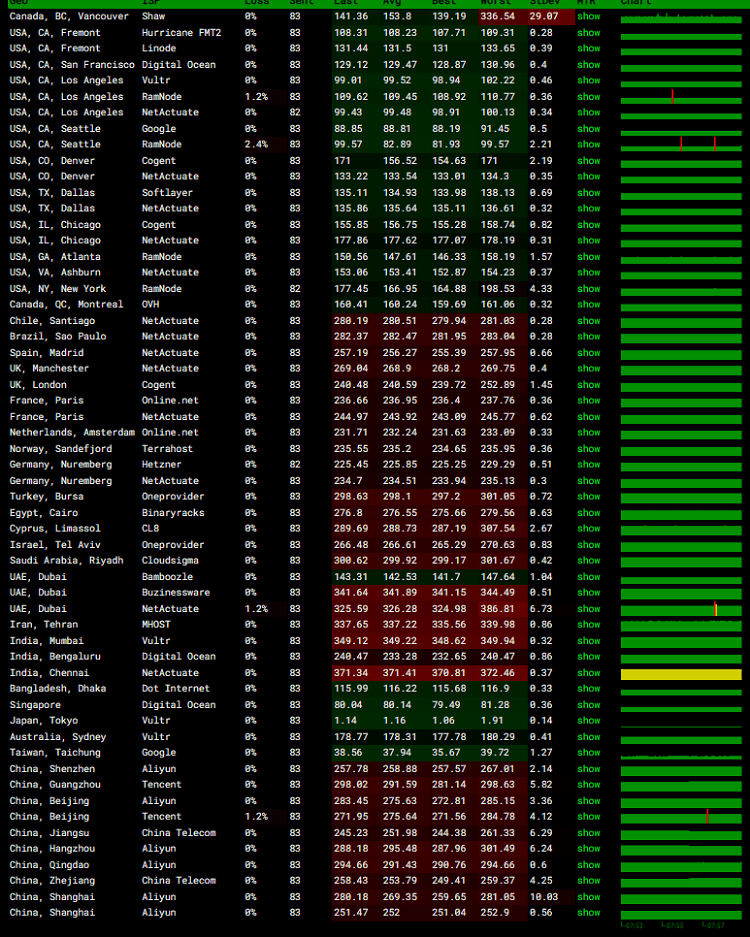Open show link for Bamboozle Dubai row
The image size is (750, 937).
[x=589, y=576]
